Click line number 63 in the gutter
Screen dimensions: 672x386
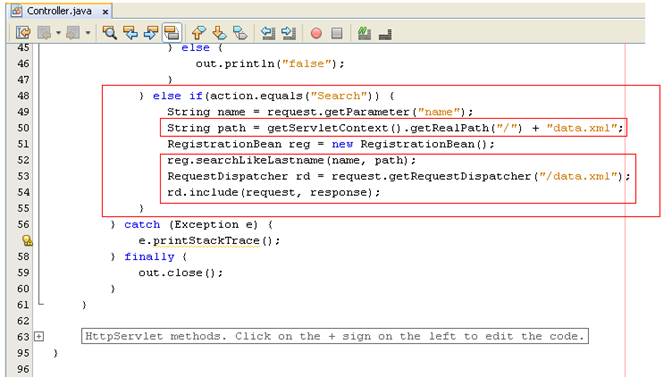click(24, 337)
